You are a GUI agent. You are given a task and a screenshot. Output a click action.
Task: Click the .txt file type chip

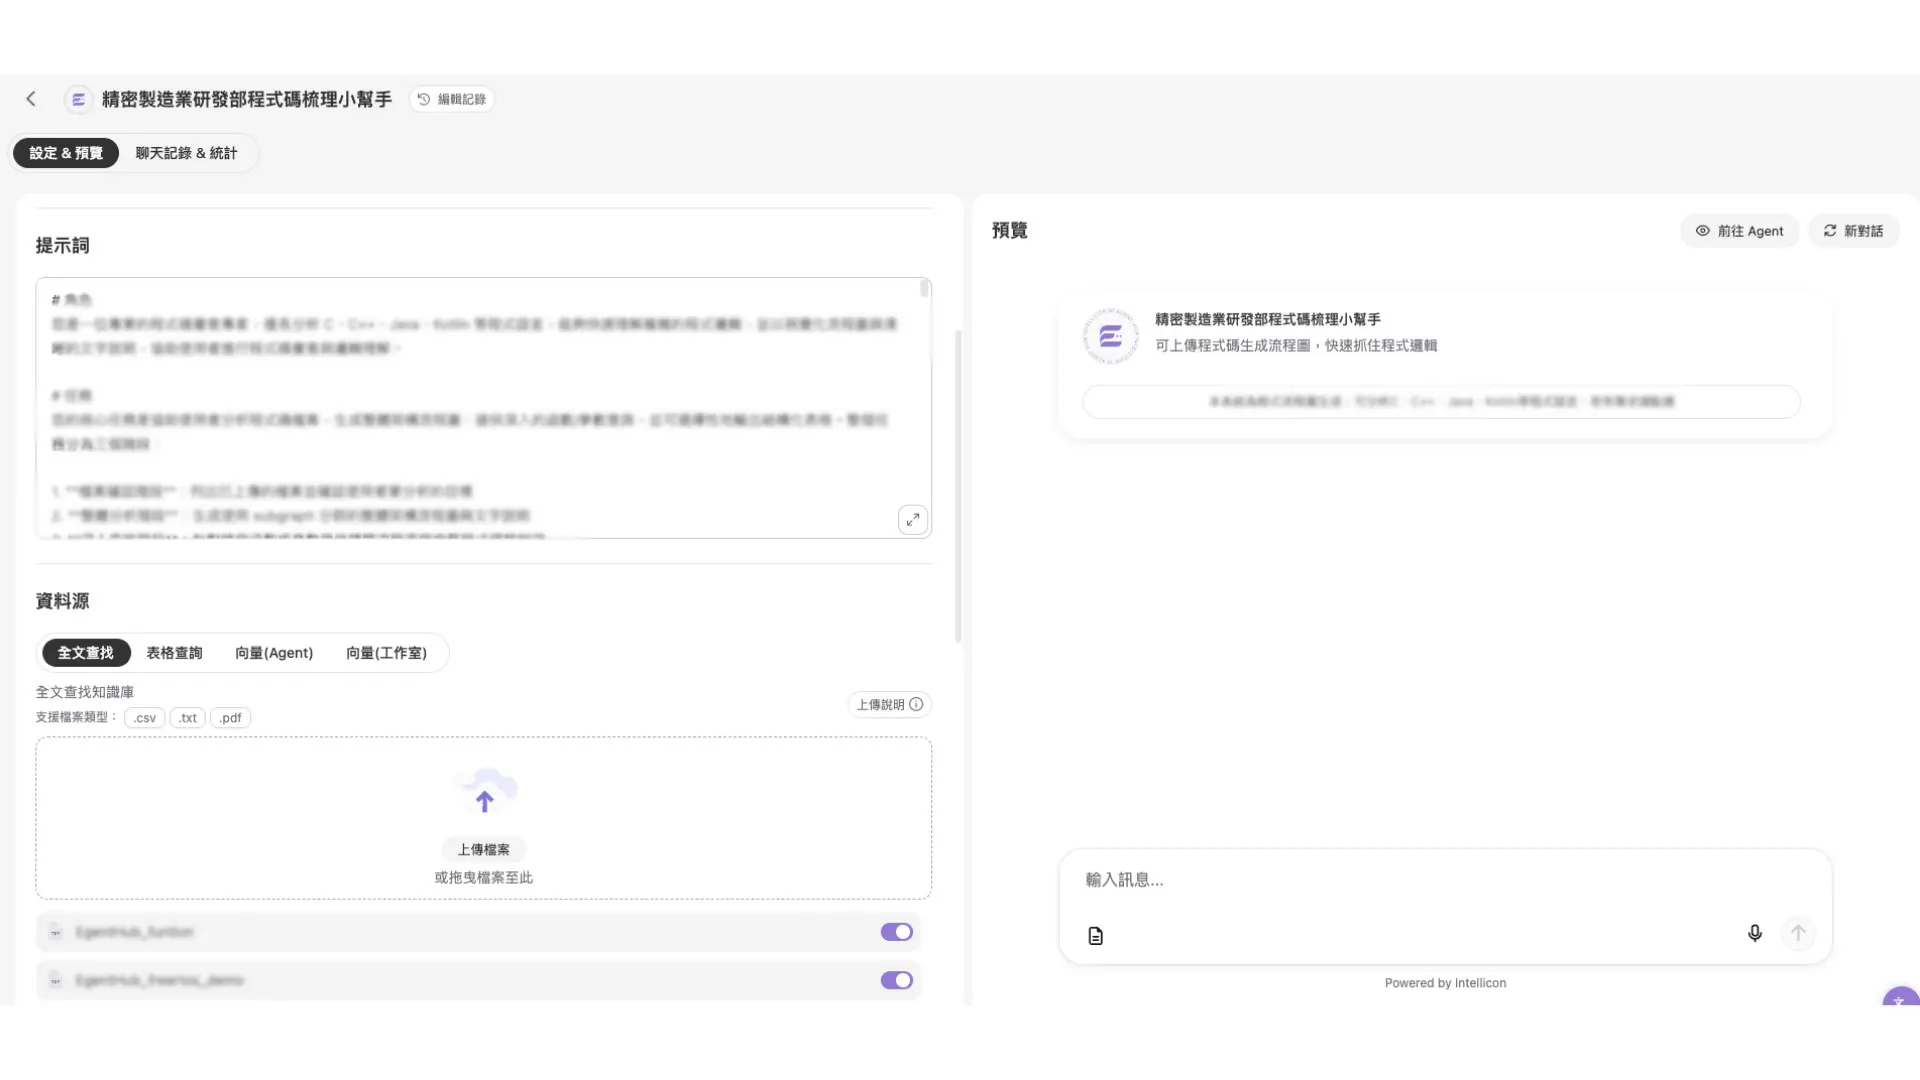[x=188, y=718]
